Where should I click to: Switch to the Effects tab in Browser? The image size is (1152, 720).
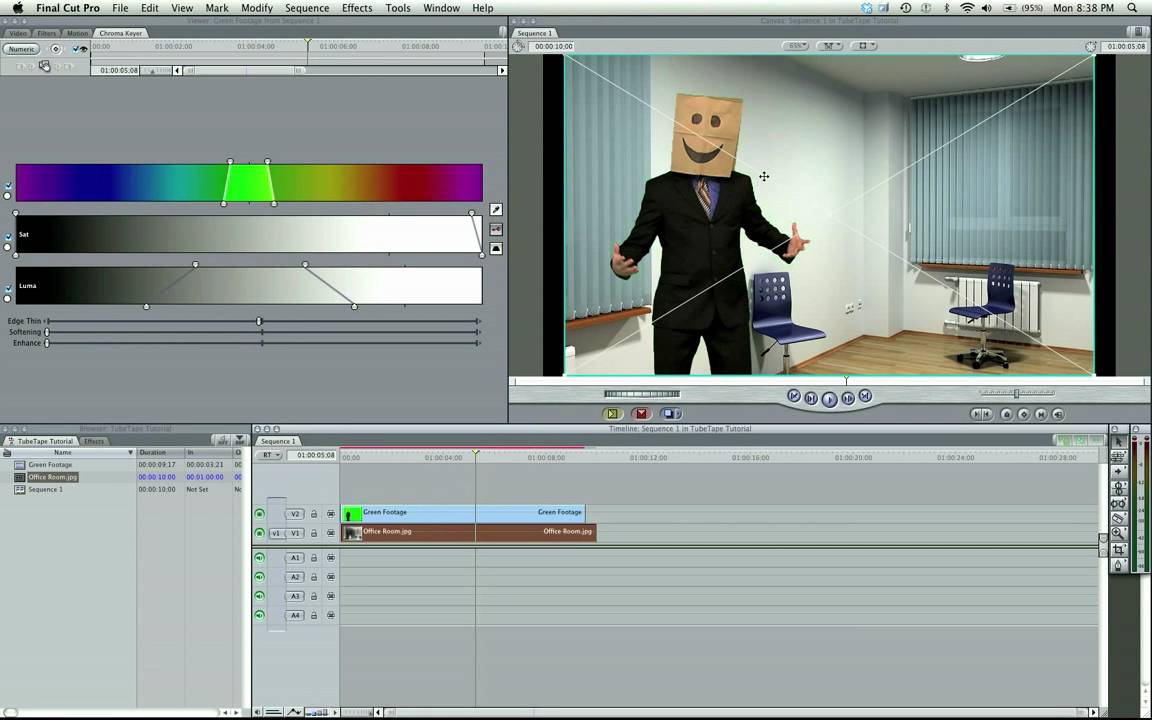(x=94, y=442)
